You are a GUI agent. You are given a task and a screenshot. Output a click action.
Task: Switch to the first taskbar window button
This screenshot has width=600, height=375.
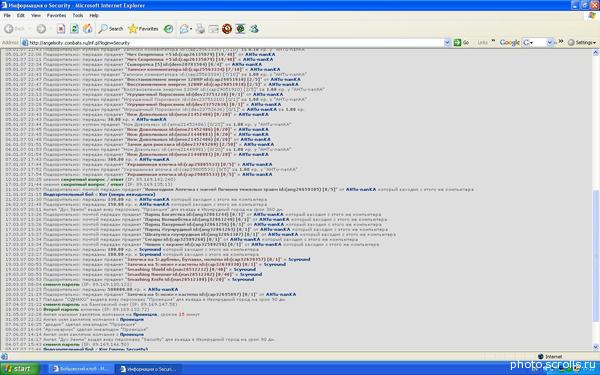pos(81,369)
